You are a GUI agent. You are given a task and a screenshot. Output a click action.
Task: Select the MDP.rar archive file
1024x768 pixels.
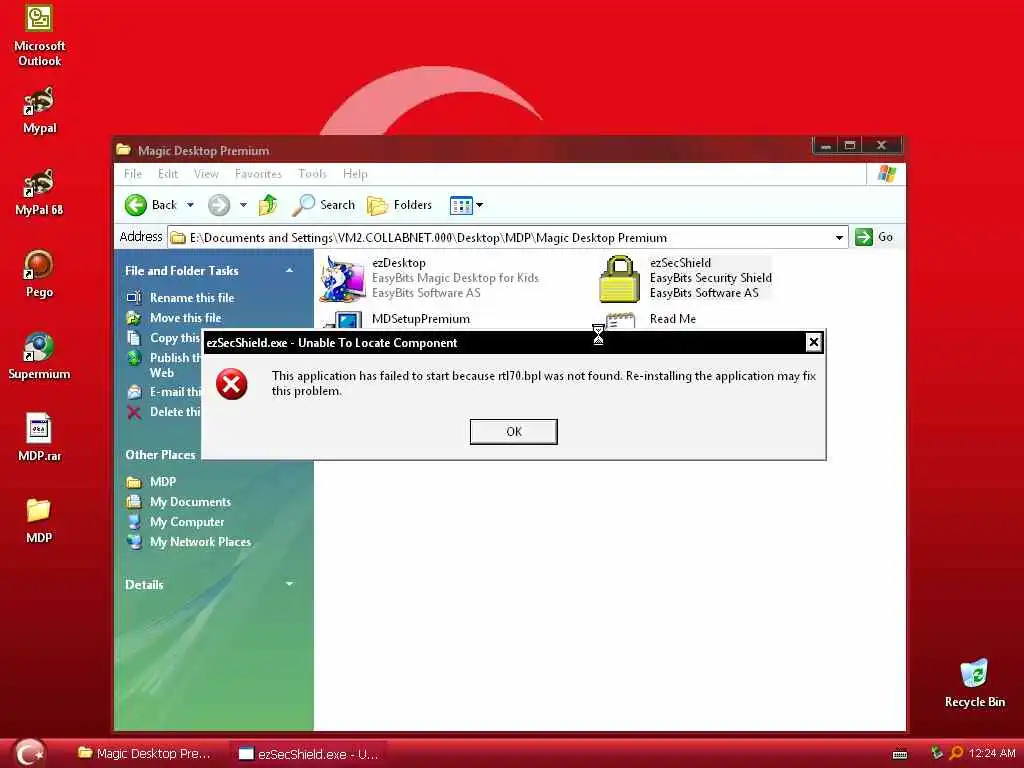pos(39,438)
